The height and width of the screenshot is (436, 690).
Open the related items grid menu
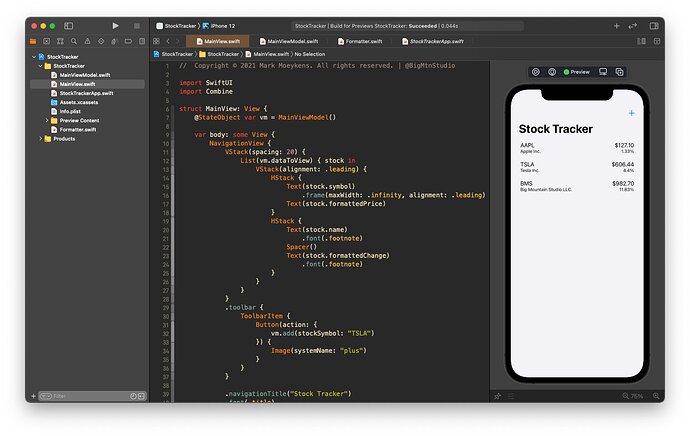point(156,41)
